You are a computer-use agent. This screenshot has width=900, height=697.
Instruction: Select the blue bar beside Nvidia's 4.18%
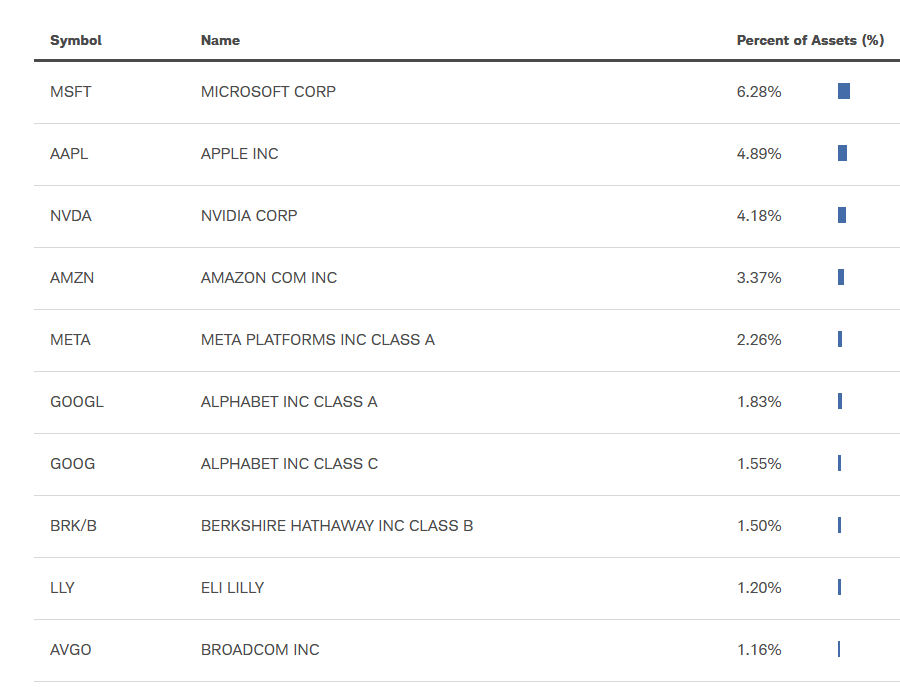(x=842, y=216)
